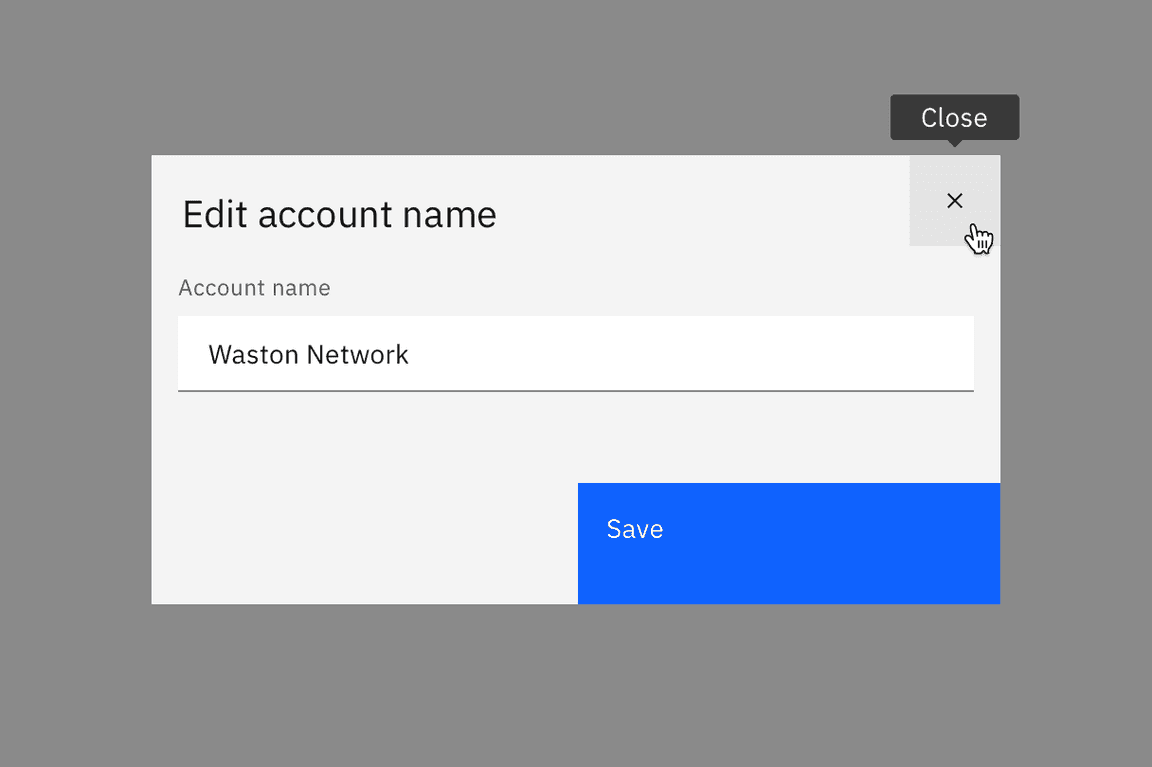Select the Waston Network input value
The width and height of the screenshot is (1152, 767).
pos(308,354)
